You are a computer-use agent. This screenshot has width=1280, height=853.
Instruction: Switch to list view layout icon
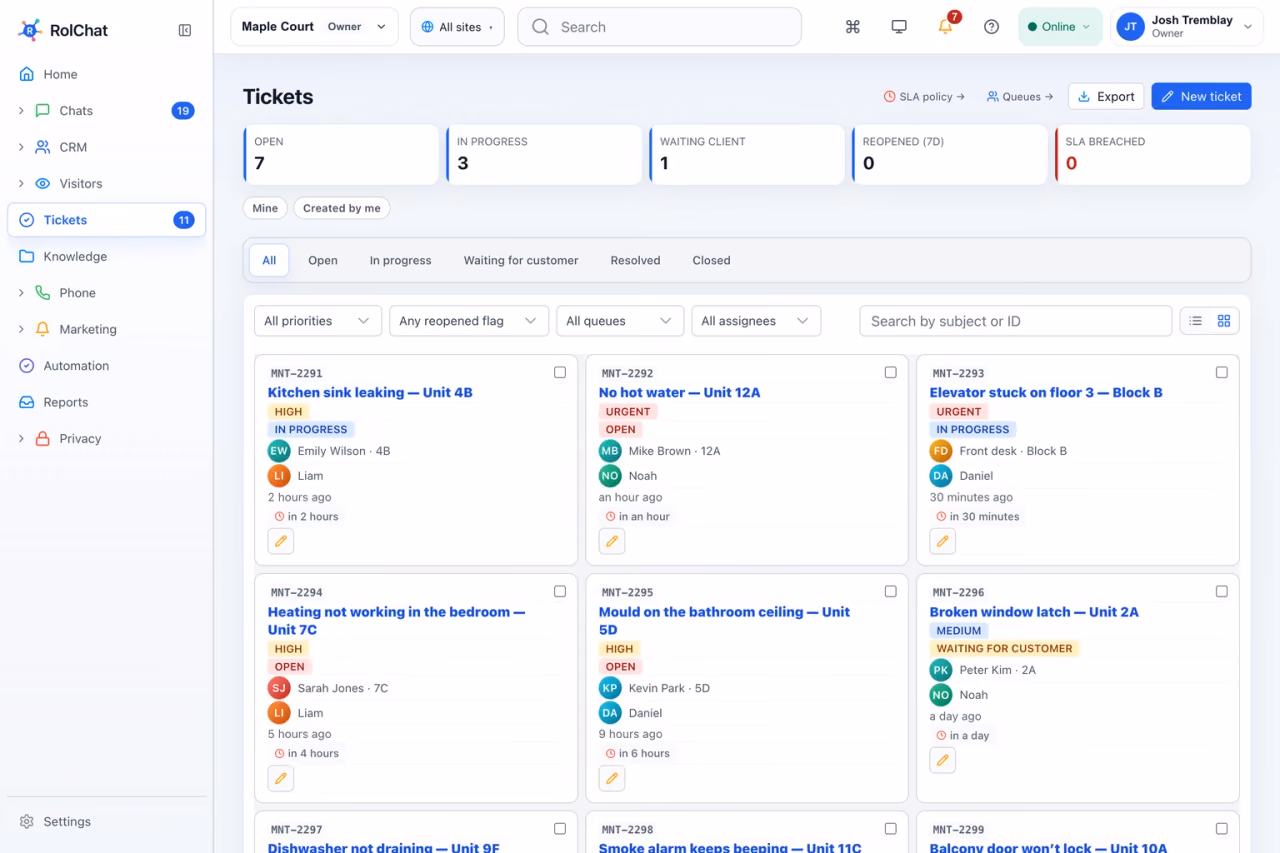1196,321
